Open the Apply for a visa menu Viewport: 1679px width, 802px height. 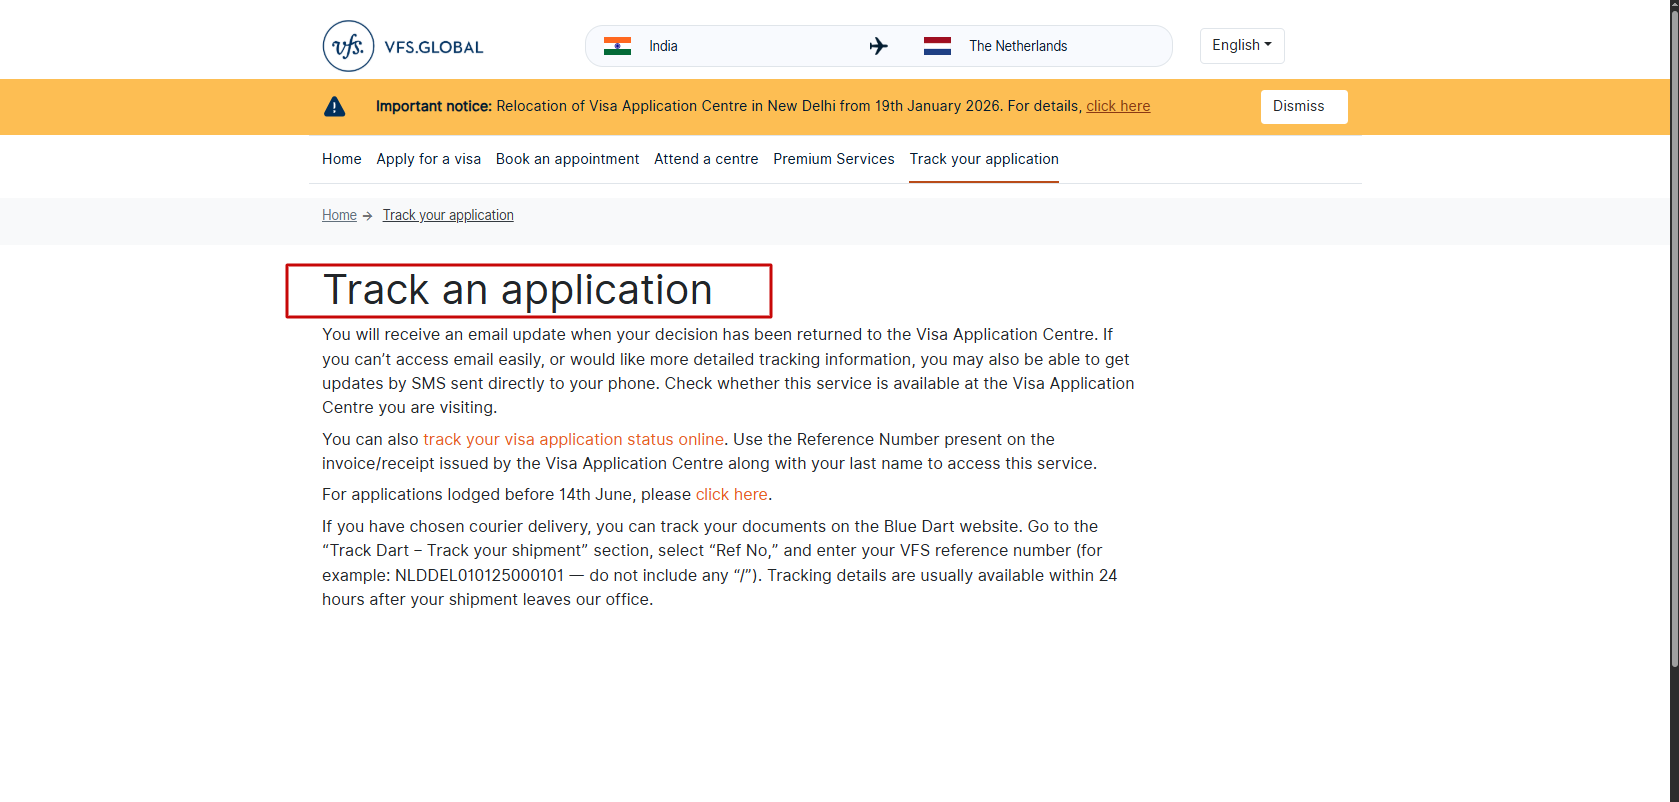pyautogui.click(x=429, y=159)
